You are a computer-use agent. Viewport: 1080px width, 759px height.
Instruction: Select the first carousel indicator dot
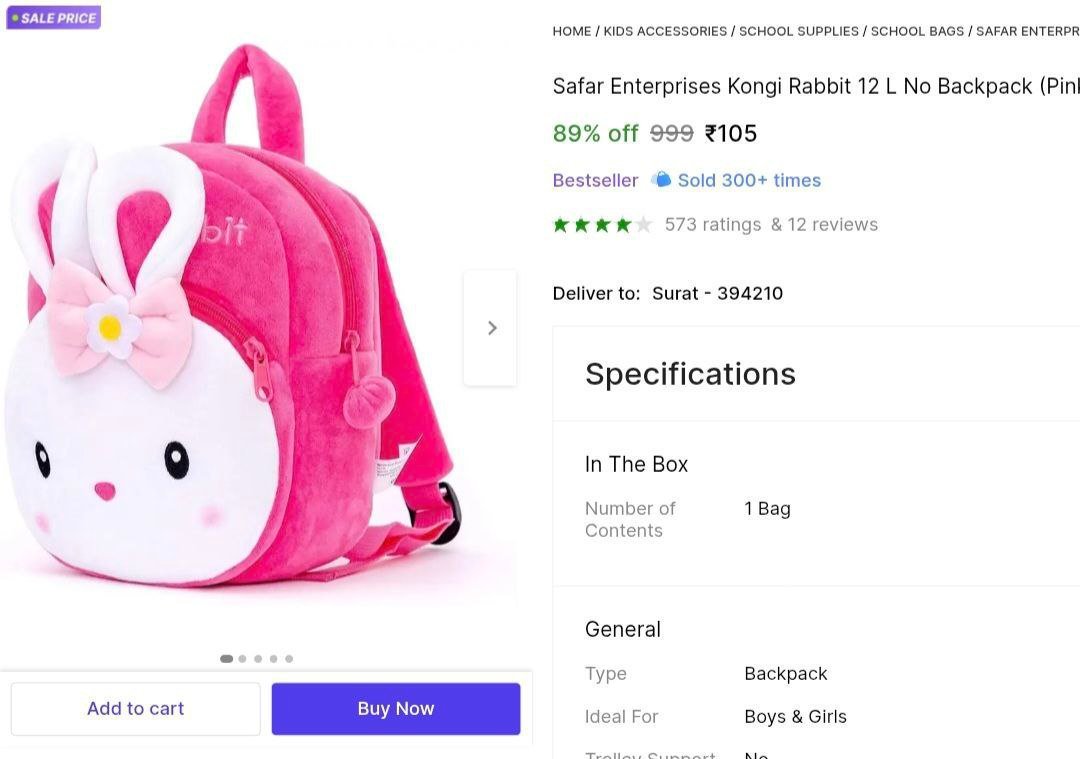pyautogui.click(x=226, y=659)
